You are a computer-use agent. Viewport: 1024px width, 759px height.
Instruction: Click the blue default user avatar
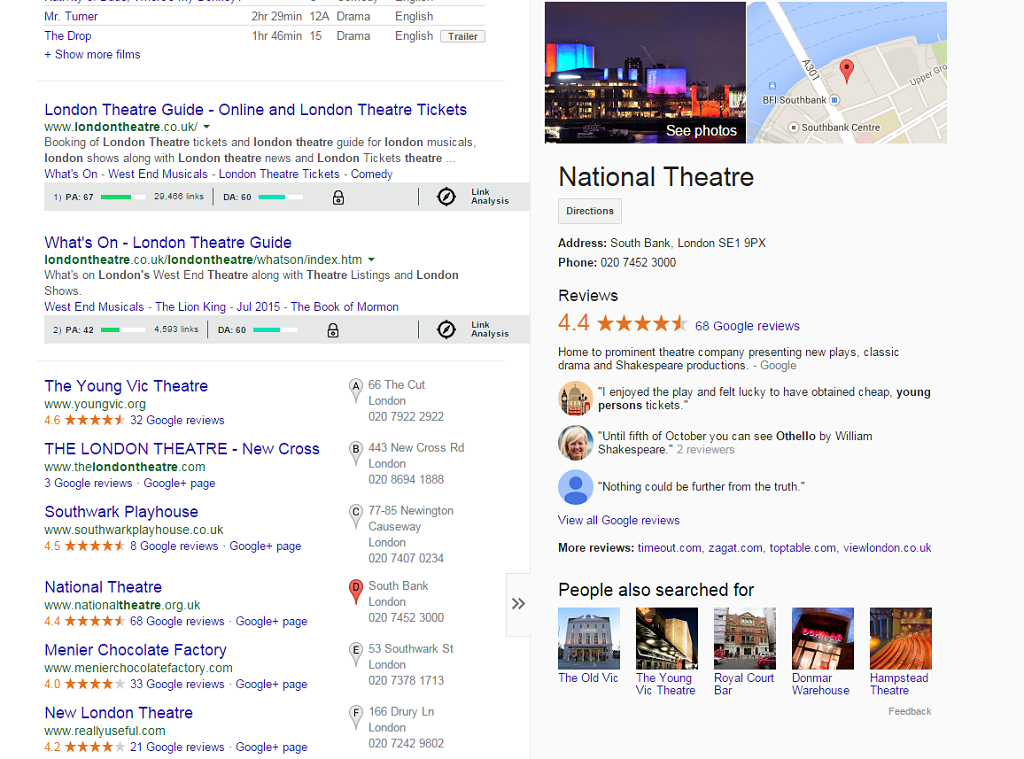click(575, 487)
